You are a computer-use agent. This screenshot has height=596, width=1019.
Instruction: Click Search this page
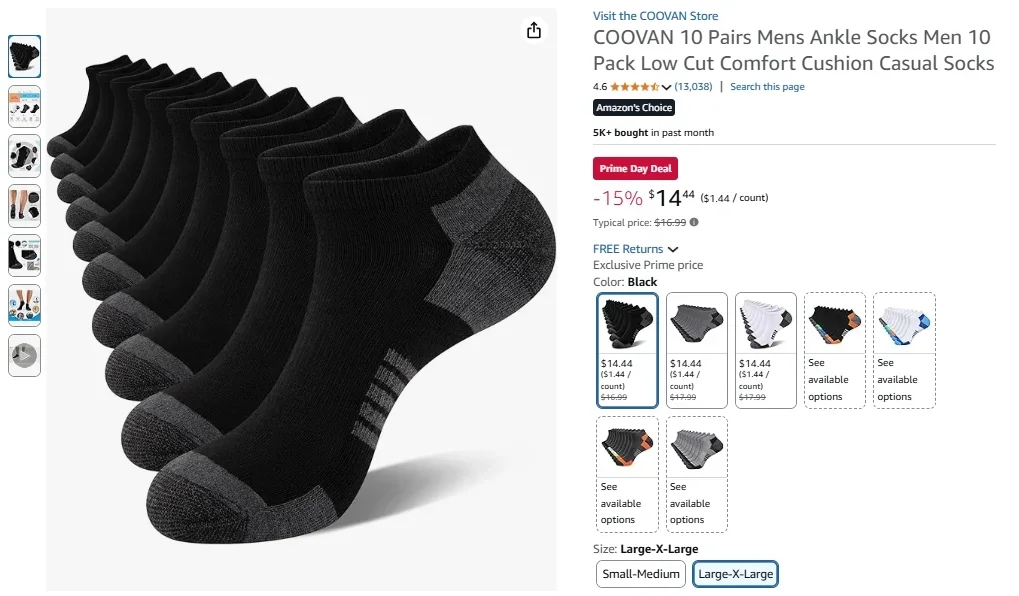[x=767, y=86]
